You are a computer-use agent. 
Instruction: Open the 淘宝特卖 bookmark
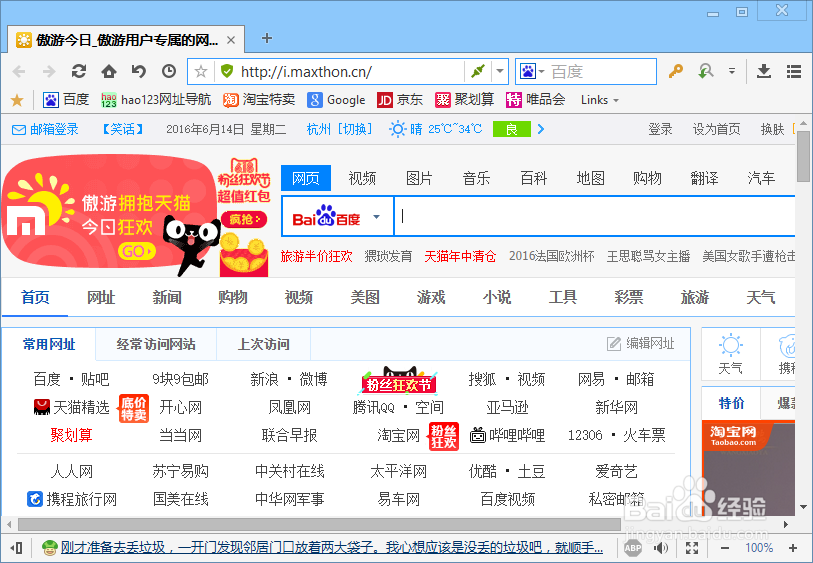coord(259,100)
